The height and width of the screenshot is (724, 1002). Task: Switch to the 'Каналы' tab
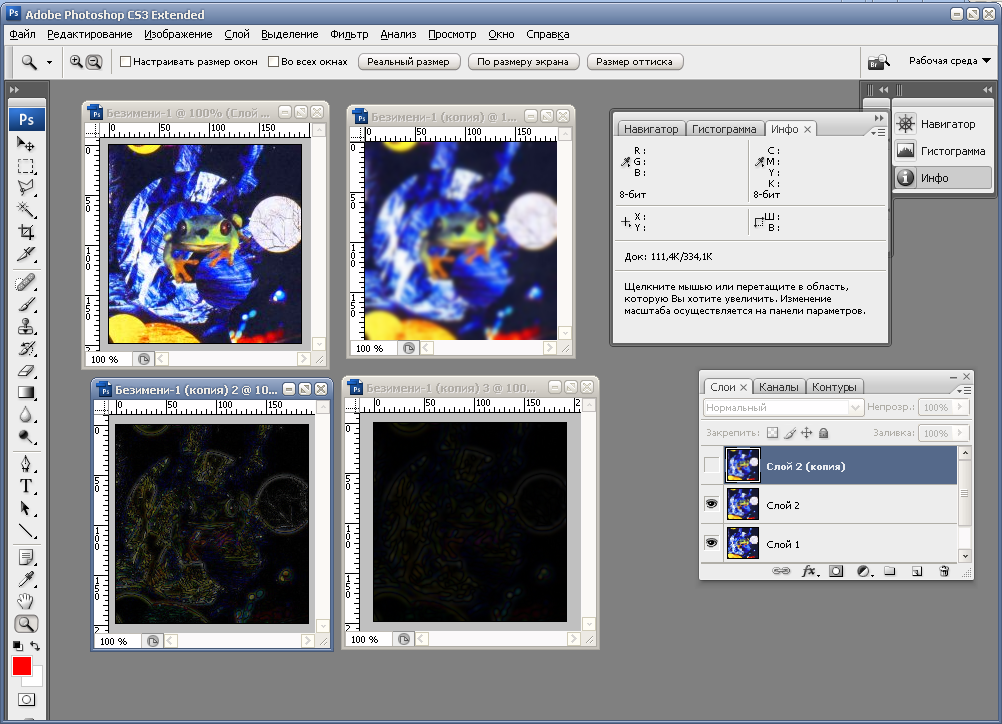point(778,387)
